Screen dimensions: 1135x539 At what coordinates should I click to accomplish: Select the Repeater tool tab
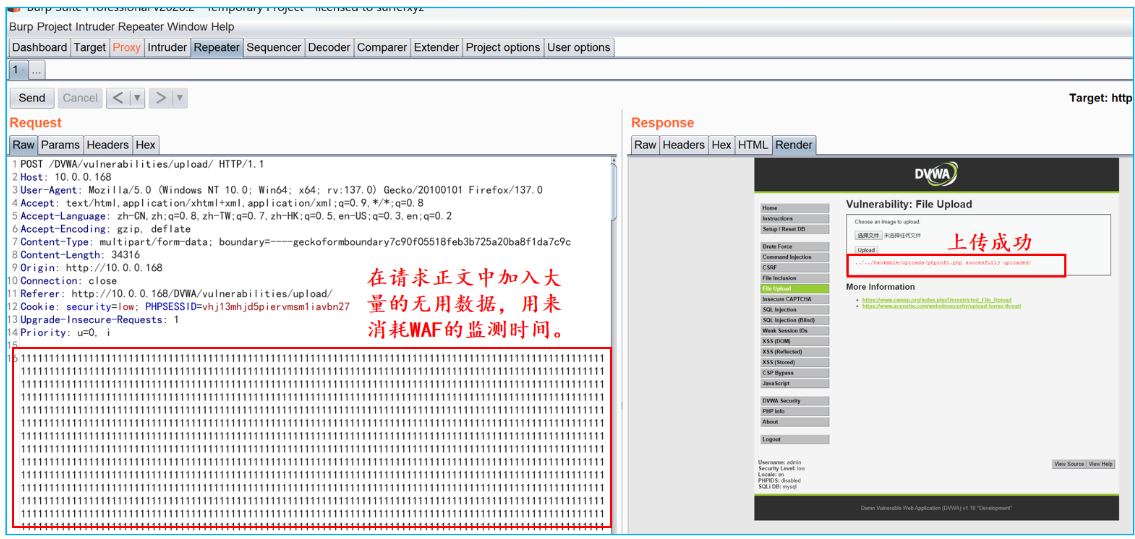[x=216, y=48]
